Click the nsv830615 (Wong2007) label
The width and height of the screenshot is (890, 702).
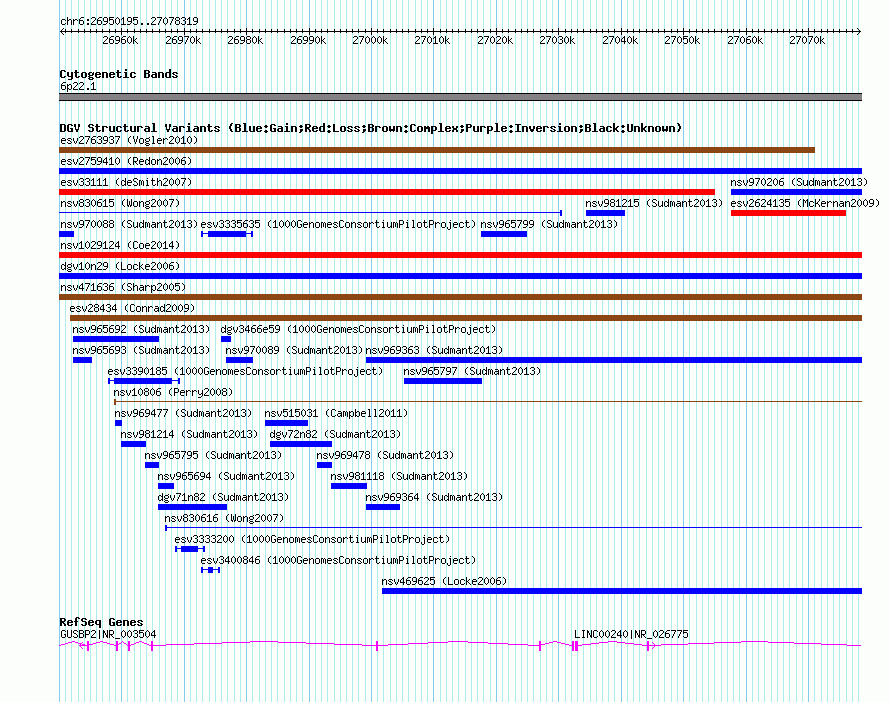coord(120,203)
